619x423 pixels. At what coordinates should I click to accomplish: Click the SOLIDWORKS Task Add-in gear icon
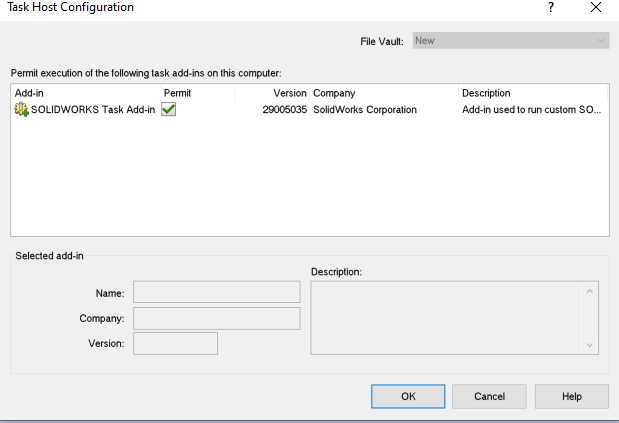click(21, 110)
